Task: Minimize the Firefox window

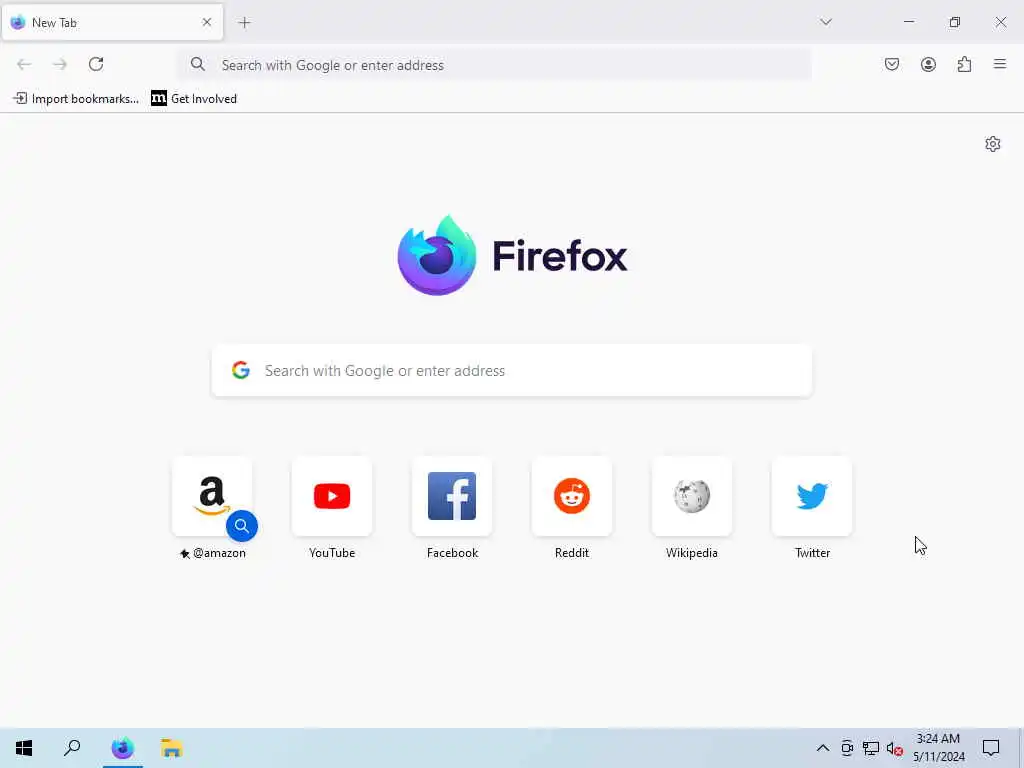Action: tap(908, 22)
